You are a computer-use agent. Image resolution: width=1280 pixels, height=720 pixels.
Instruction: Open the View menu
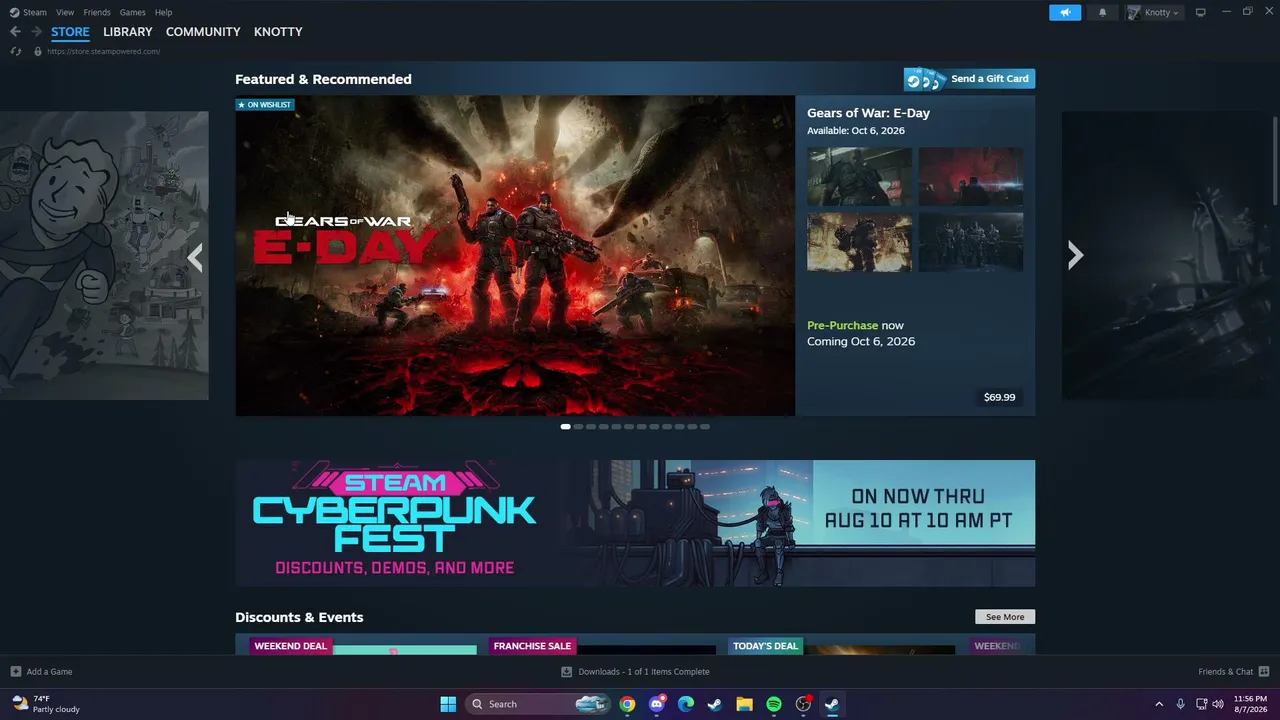pos(65,12)
